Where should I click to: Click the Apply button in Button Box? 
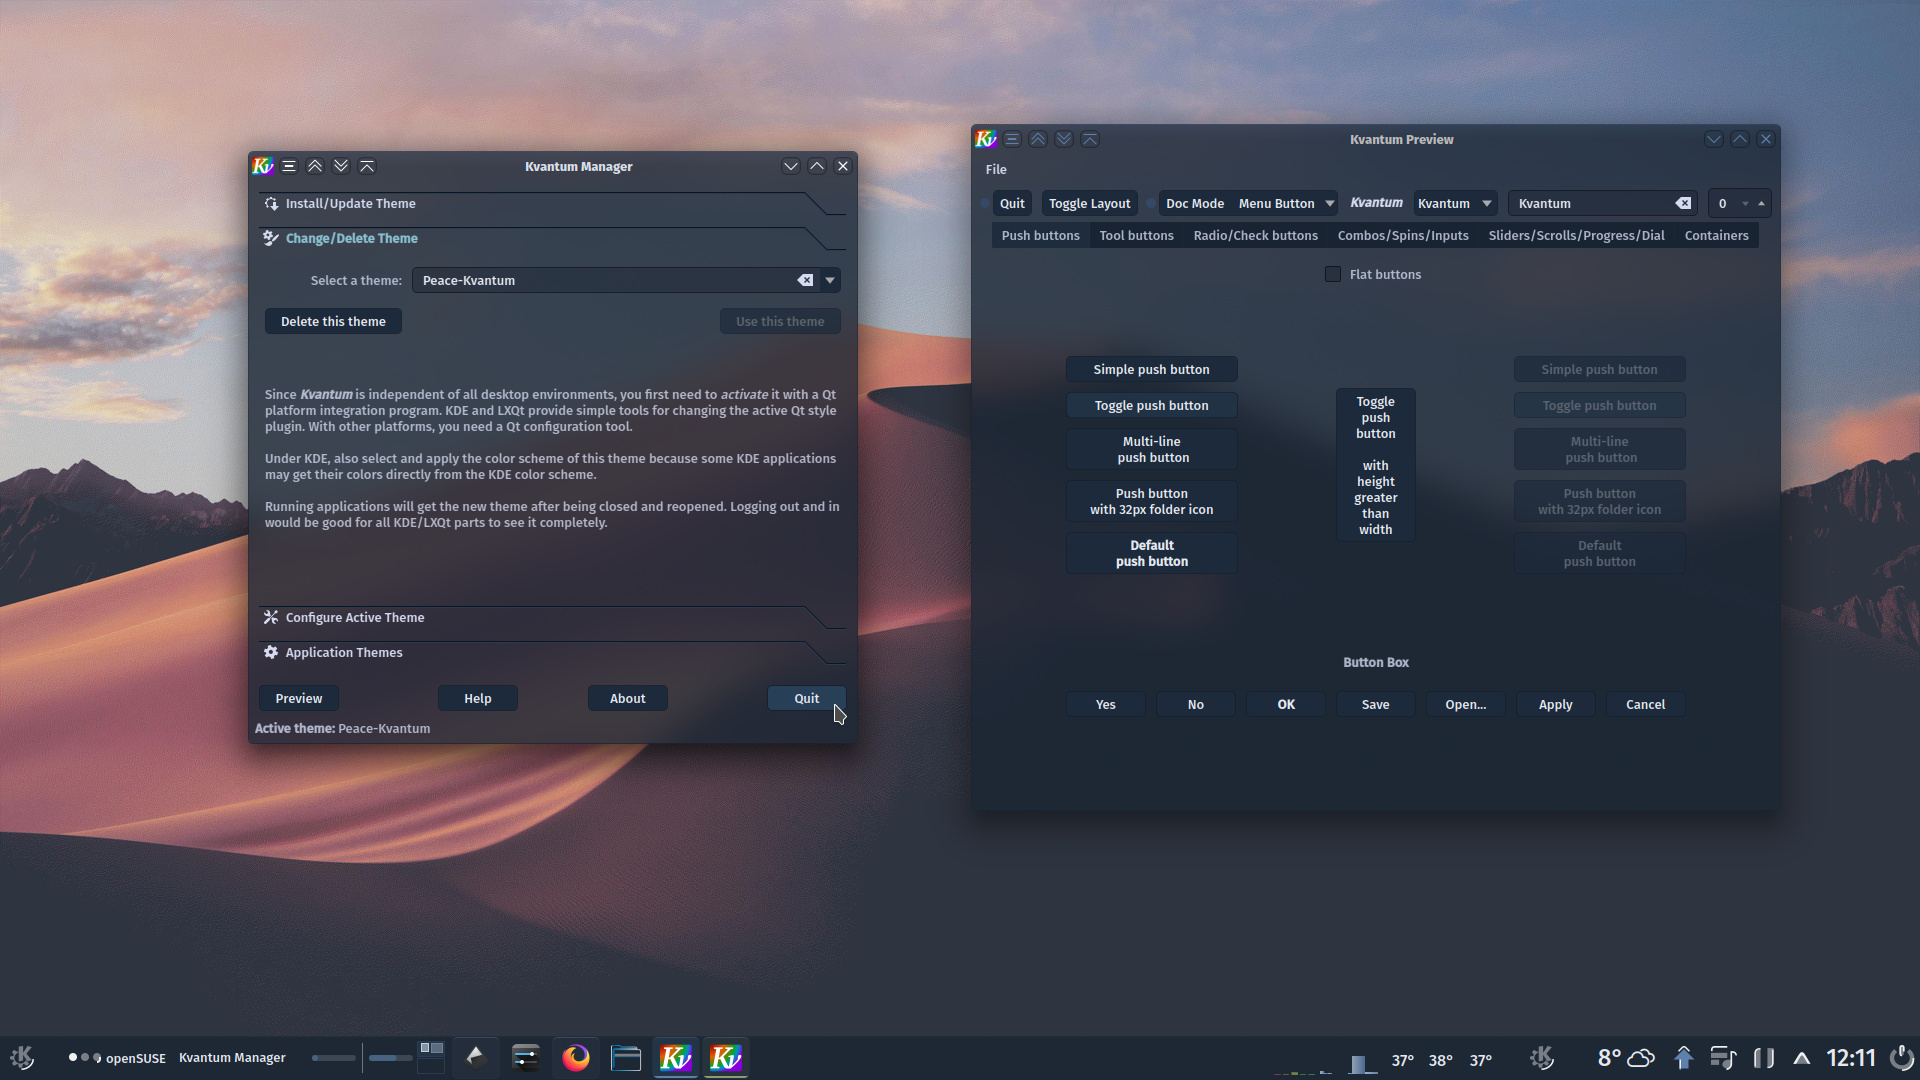pos(1555,704)
